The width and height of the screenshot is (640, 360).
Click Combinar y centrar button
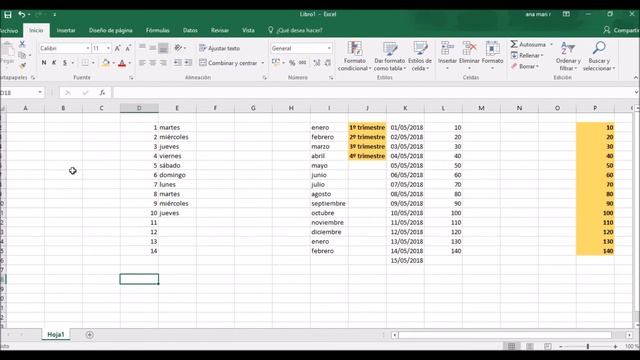[x=228, y=63]
